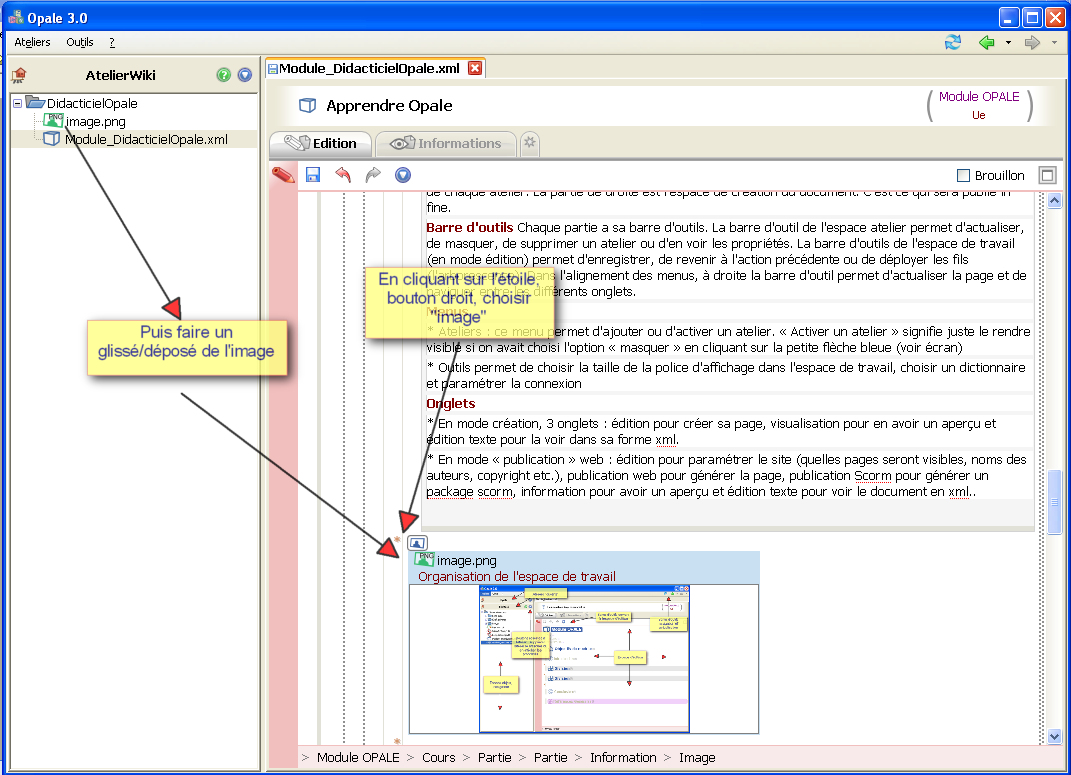Switch to the Edition tab
1071x775 pixels.
click(320, 143)
